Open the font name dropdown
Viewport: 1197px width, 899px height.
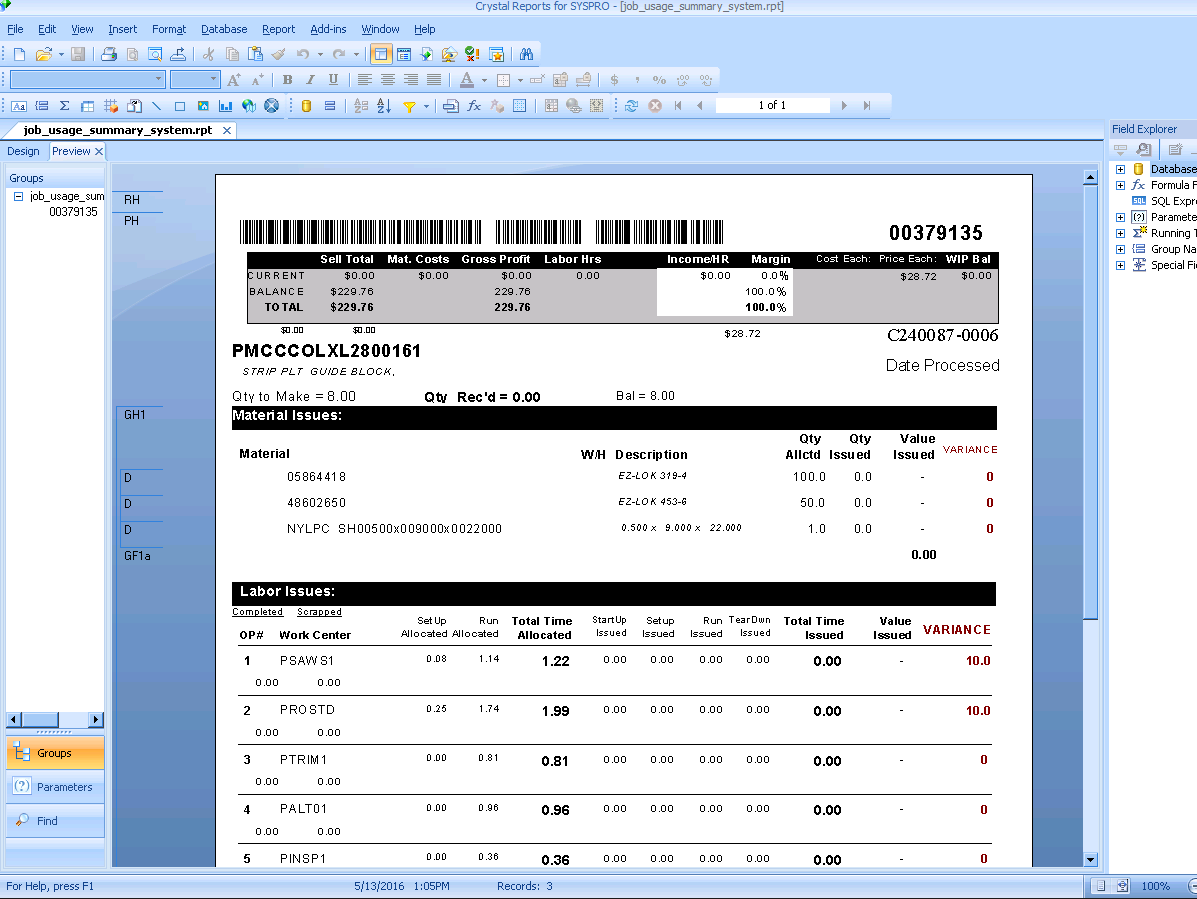(x=158, y=80)
